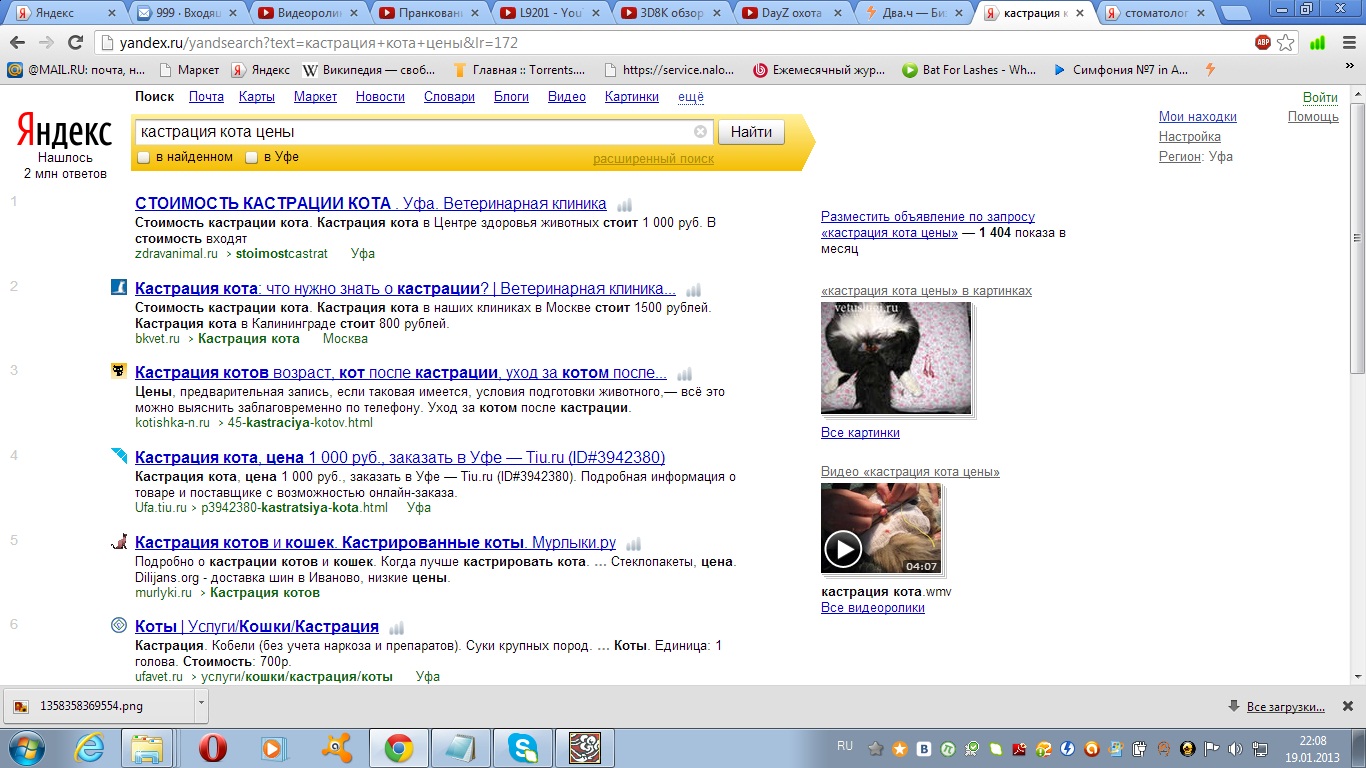Open the Карты service link

pos(257,97)
